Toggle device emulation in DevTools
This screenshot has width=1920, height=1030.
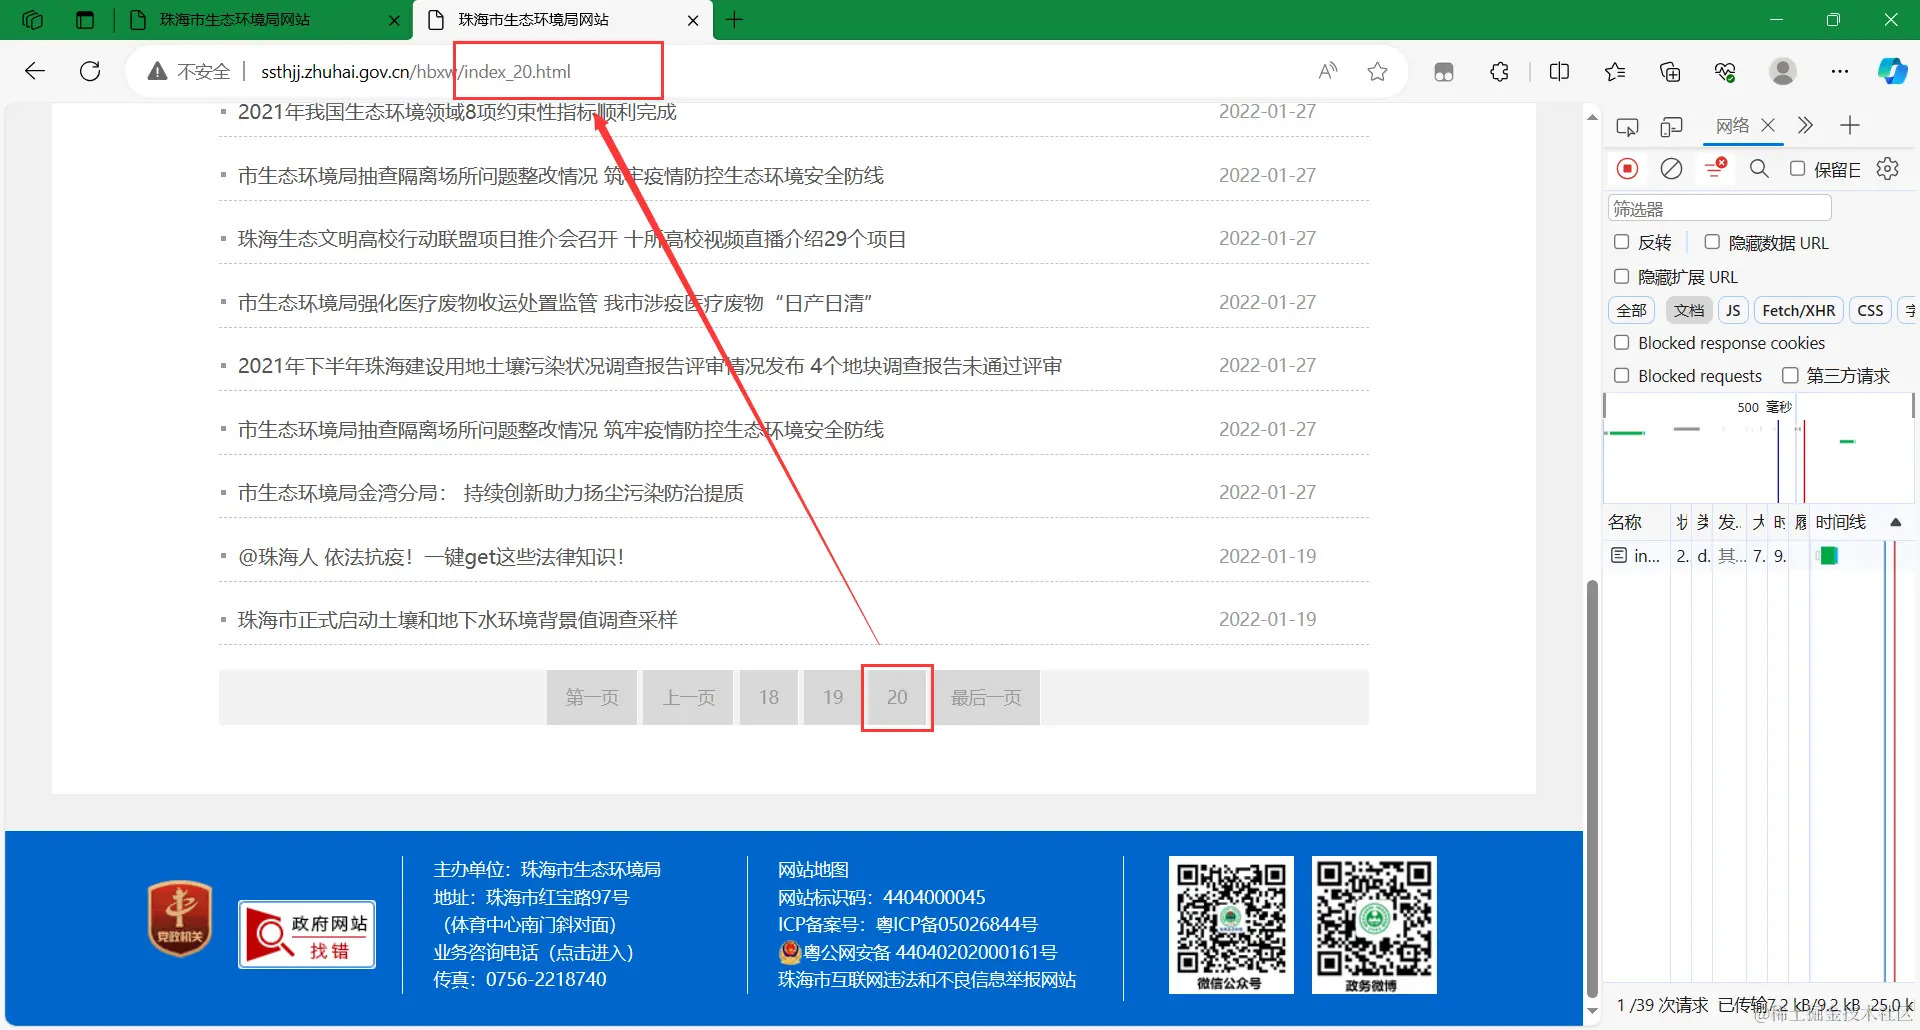(x=1671, y=126)
